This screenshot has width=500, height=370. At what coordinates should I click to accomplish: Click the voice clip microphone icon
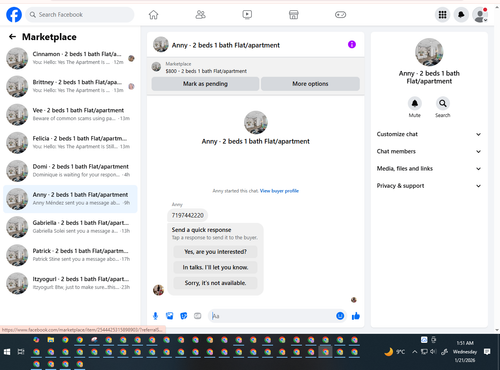[x=155, y=316]
